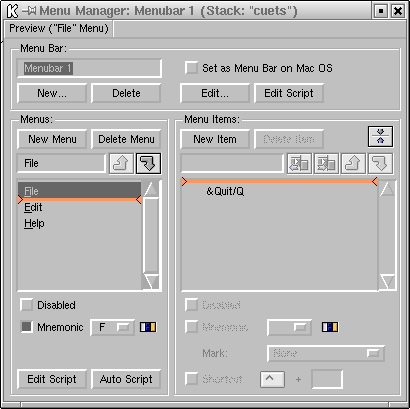Click the indent item left icon

(x=299, y=163)
